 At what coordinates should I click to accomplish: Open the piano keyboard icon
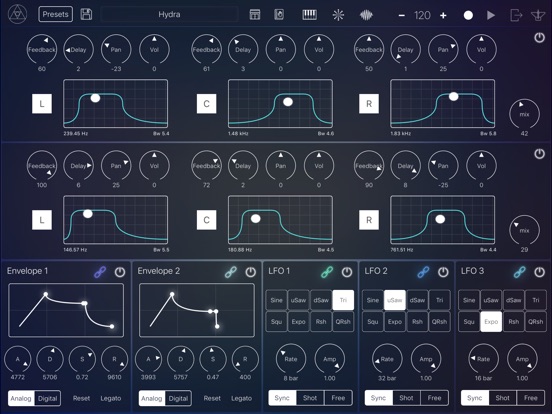(309, 15)
